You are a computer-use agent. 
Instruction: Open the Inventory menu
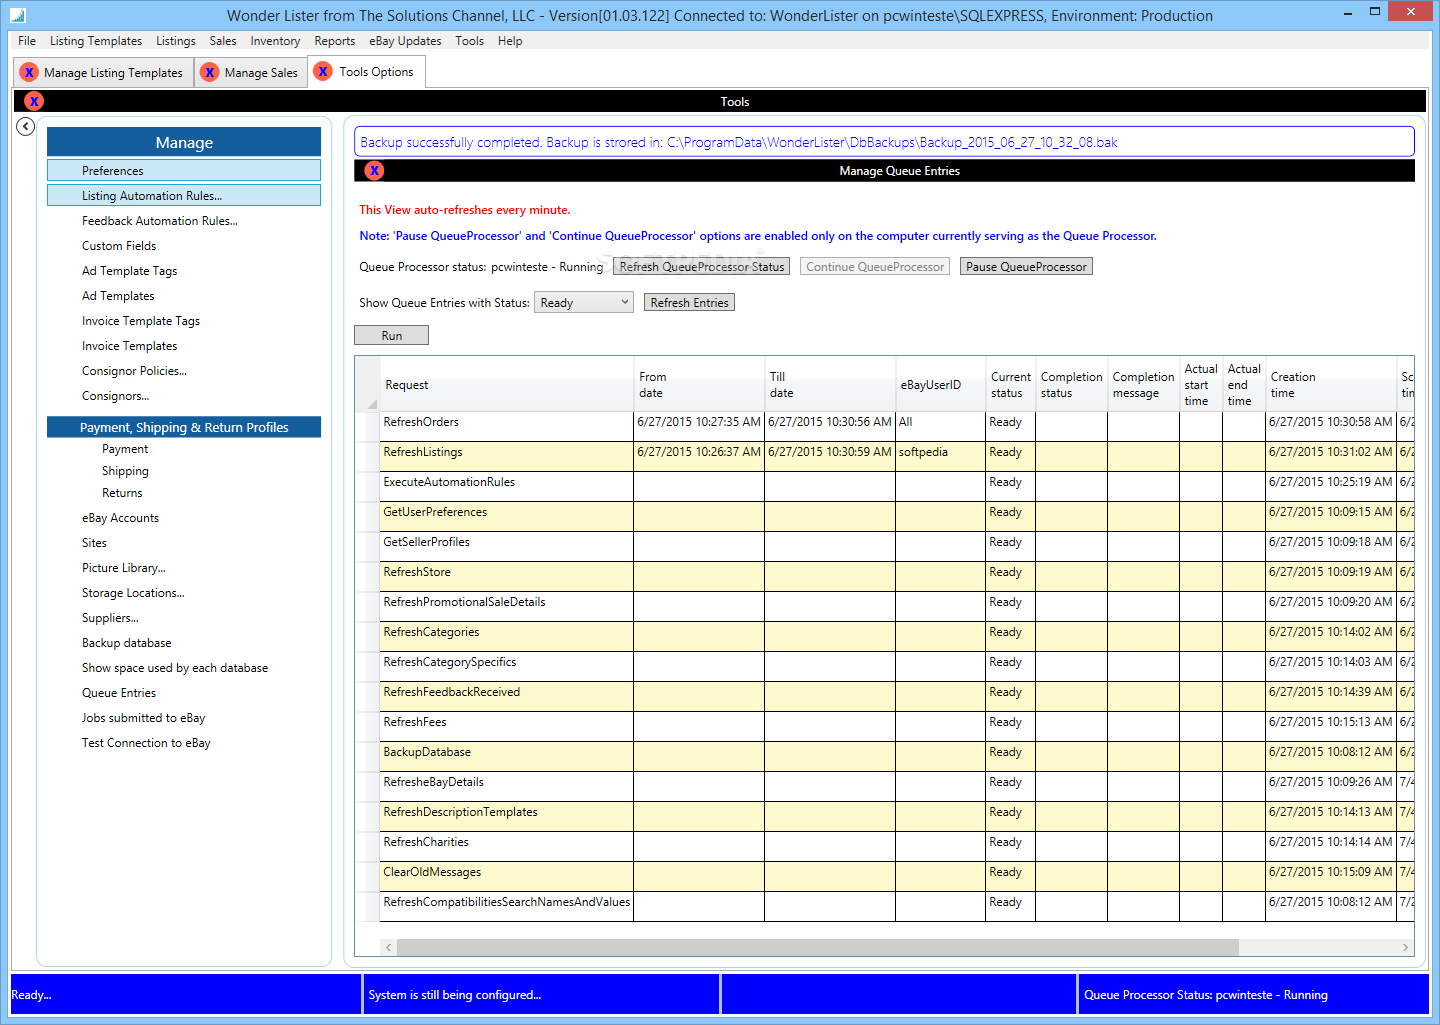275,41
